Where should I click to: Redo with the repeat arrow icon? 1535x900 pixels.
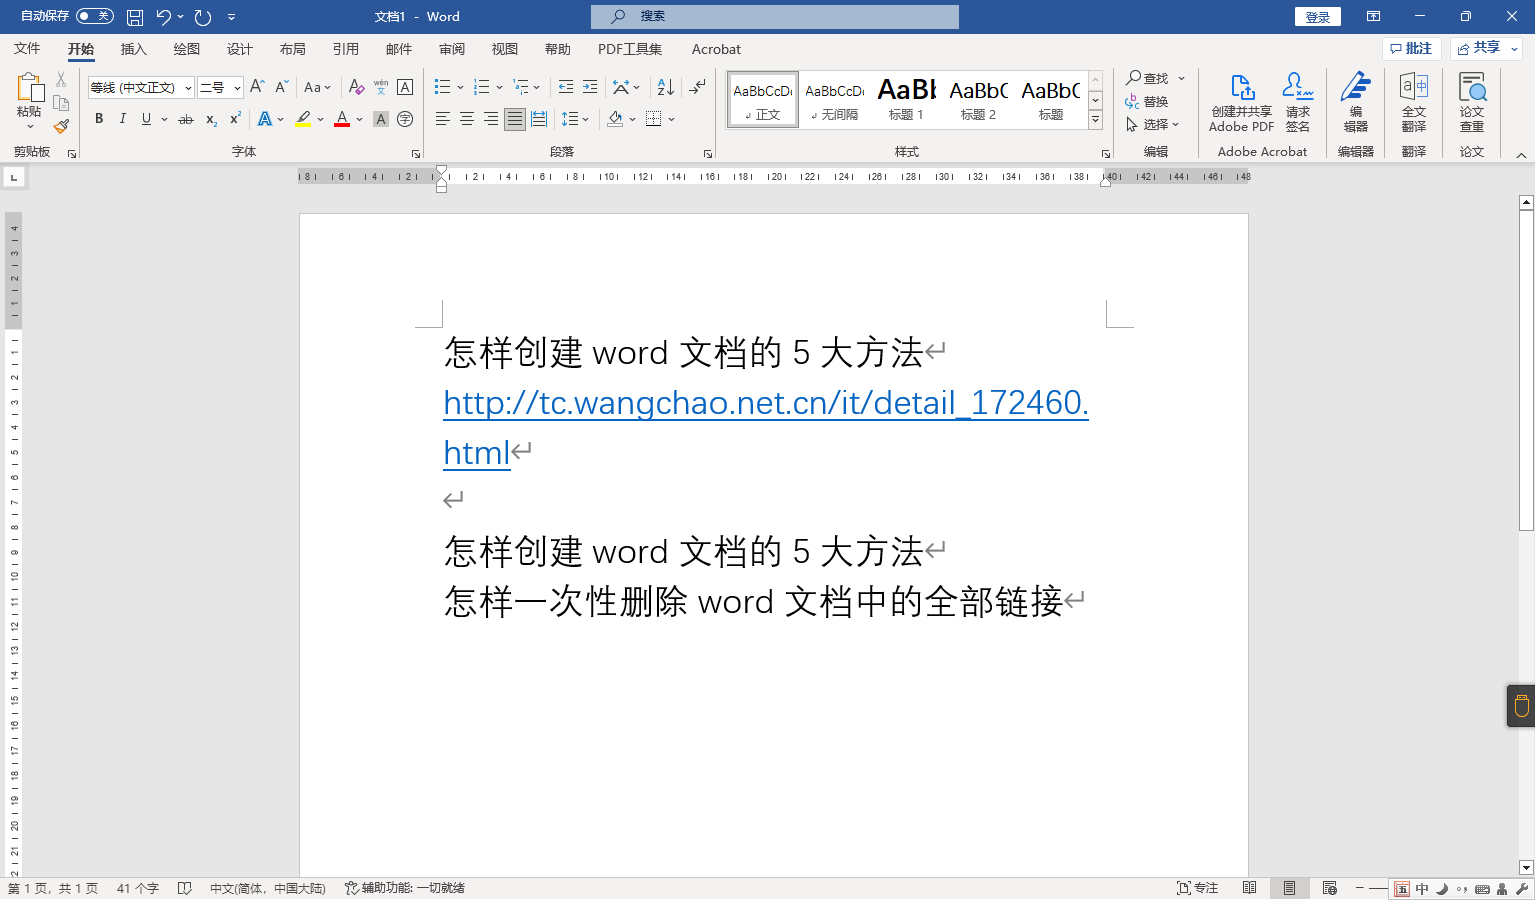(x=203, y=17)
